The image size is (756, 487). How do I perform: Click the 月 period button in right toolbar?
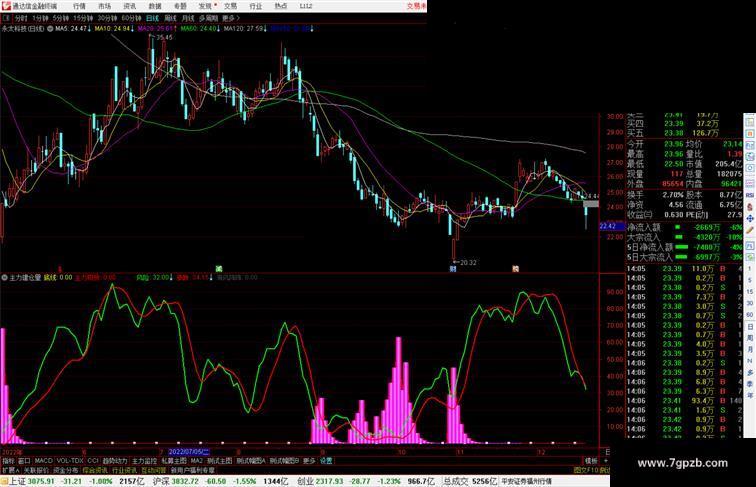pos(750,349)
